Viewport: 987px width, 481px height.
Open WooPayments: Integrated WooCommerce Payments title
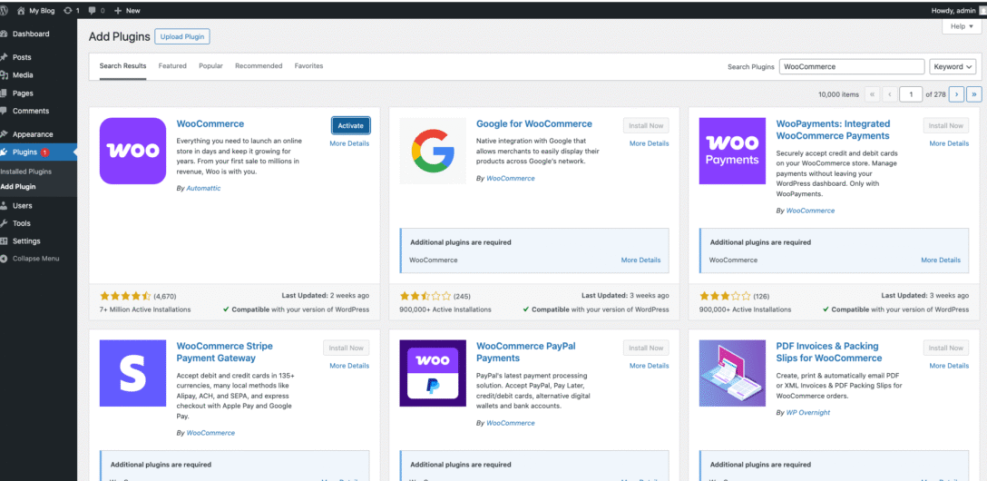tap(833, 130)
